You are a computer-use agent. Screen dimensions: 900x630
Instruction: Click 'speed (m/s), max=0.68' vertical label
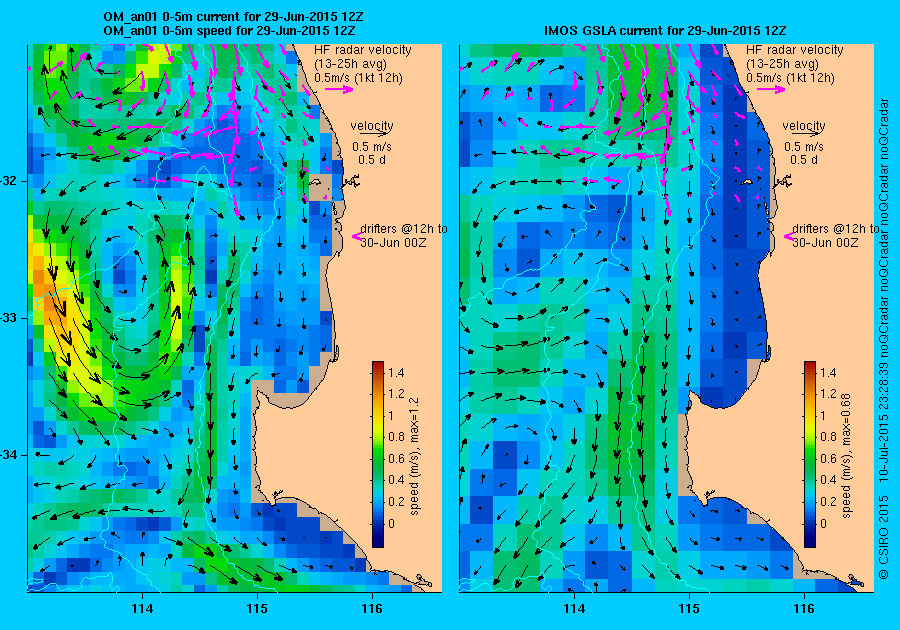pyautogui.click(x=846, y=456)
